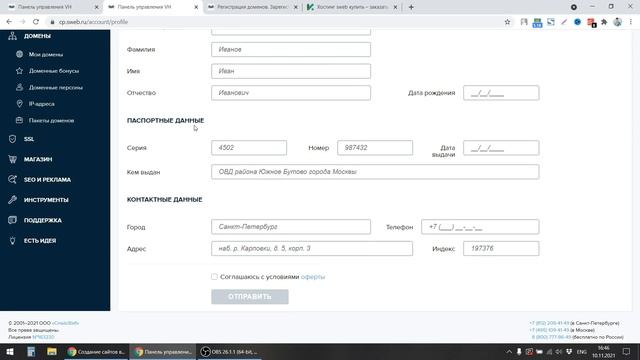The width and height of the screenshot is (640, 360).
Task: Open Пакеты доменов menu item
Action: [51, 120]
